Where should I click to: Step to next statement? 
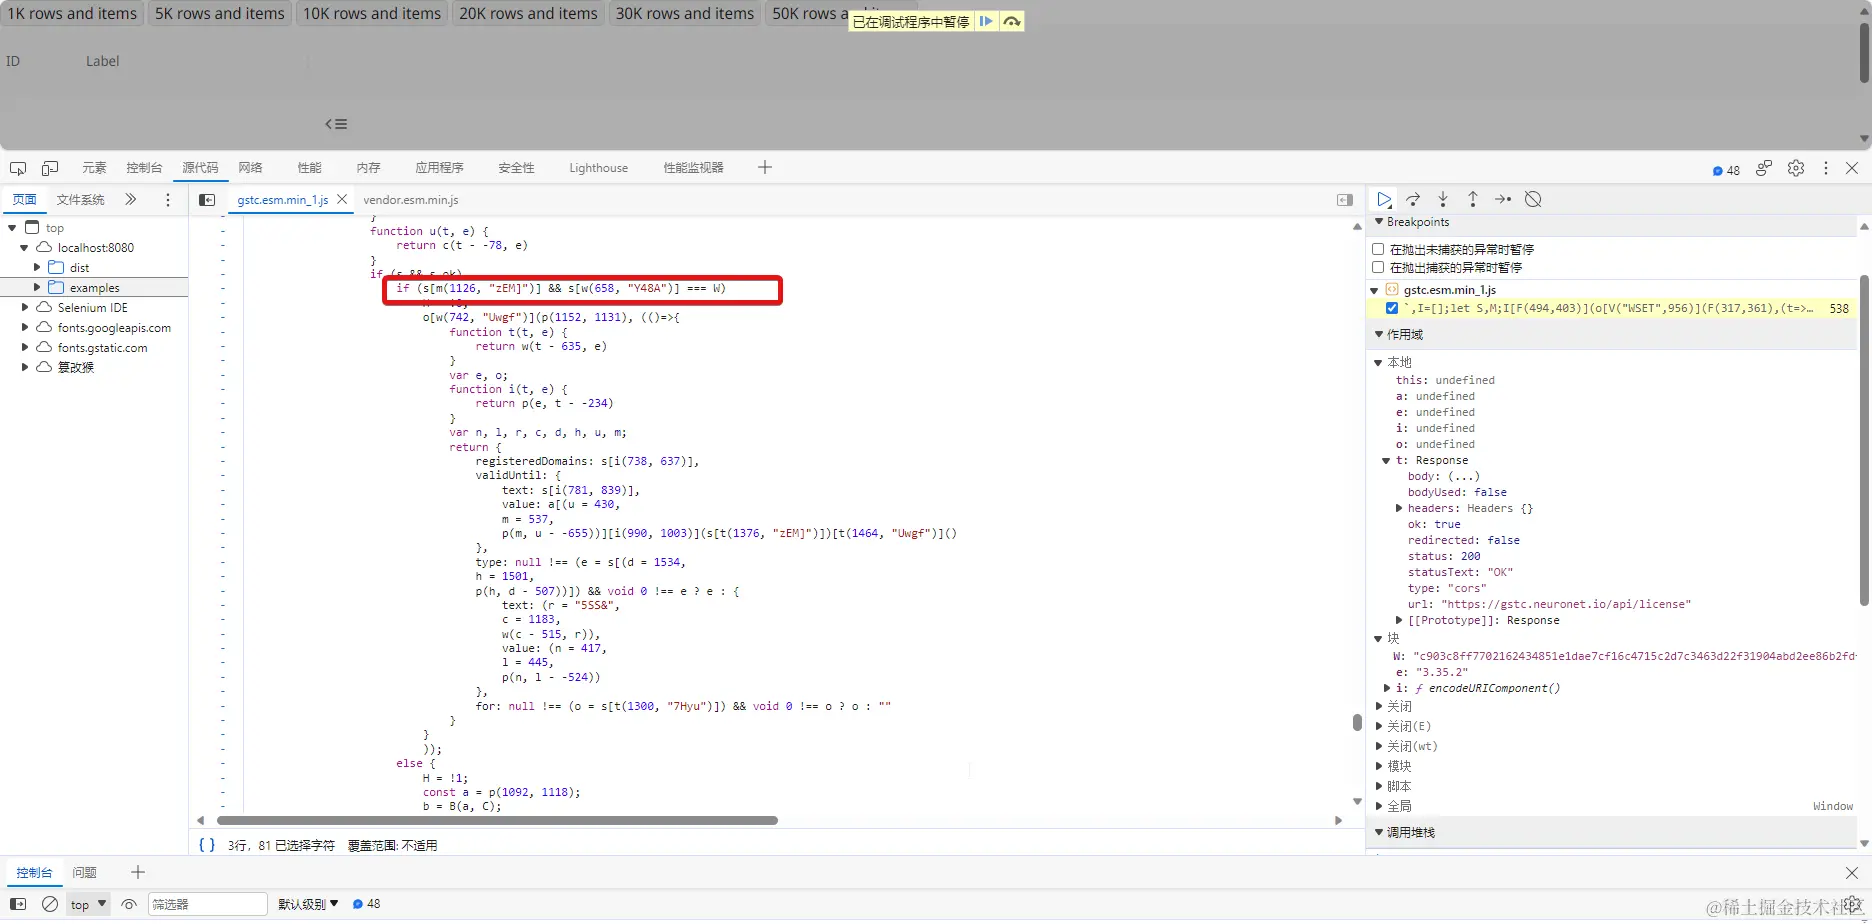(x=1503, y=199)
